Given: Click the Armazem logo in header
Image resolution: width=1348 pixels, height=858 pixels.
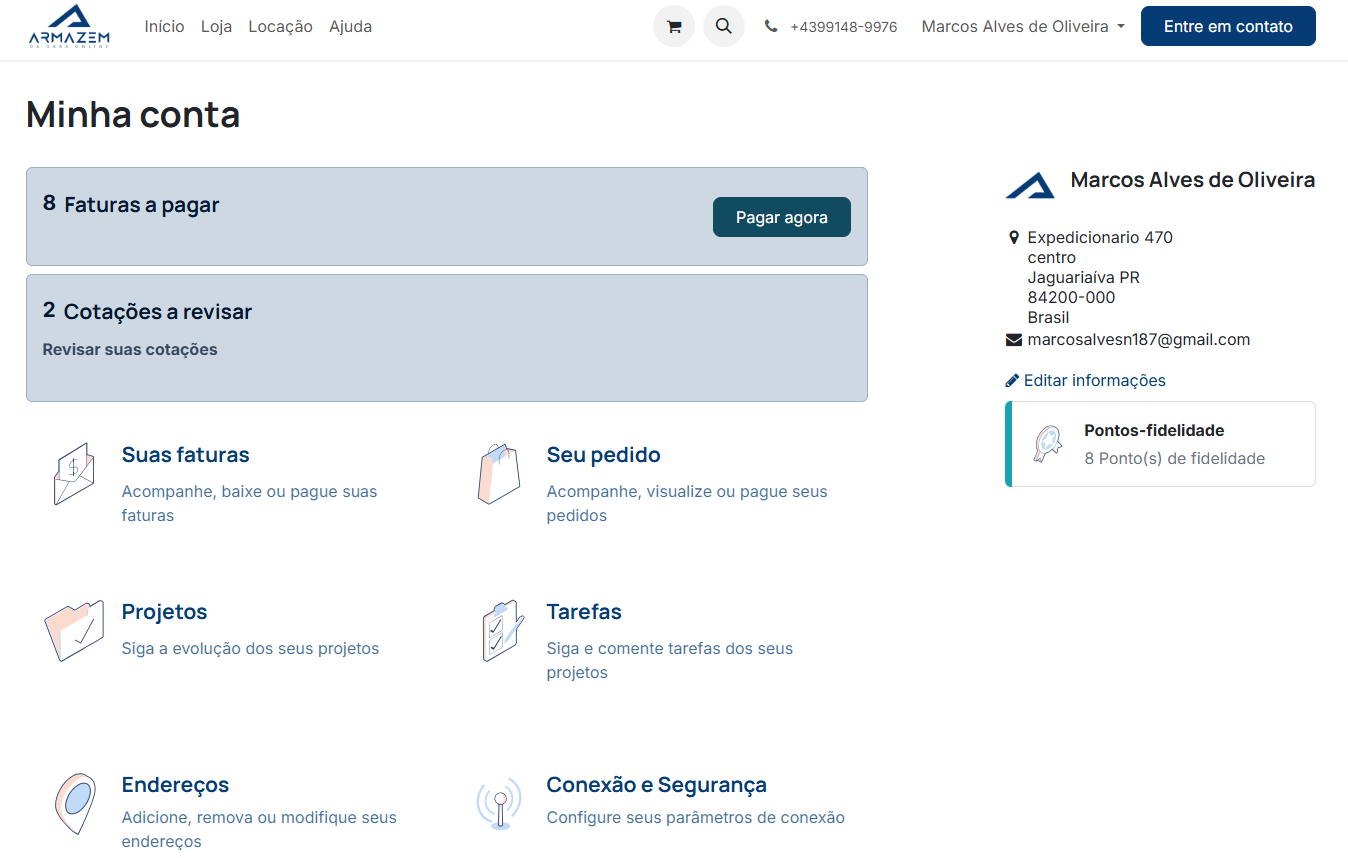Looking at the screenshot, I should coord(69,27).
